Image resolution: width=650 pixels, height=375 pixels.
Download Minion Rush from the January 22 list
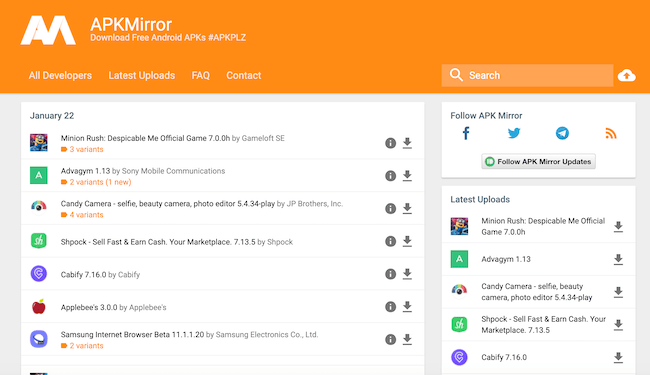click(x=407, y=143)
